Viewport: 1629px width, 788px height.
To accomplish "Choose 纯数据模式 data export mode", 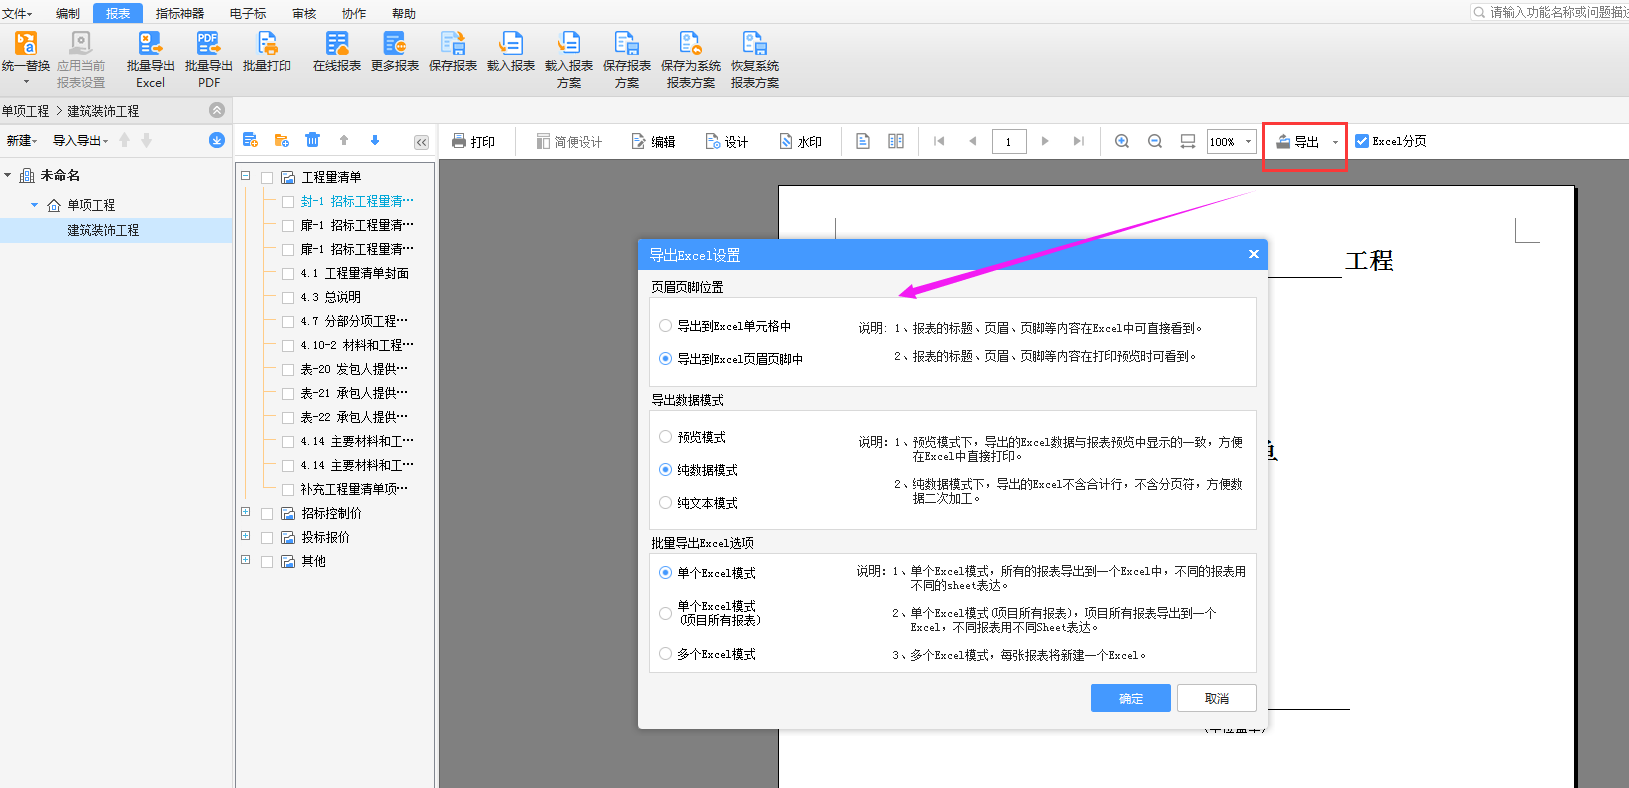I will pyautogui.click(x=665, y=470).
